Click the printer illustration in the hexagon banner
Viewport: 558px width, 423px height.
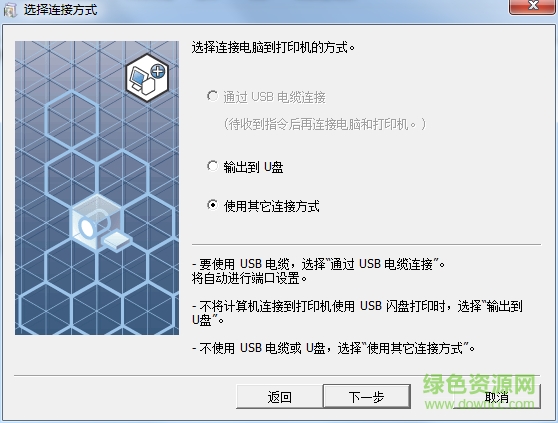pos(101,222)
